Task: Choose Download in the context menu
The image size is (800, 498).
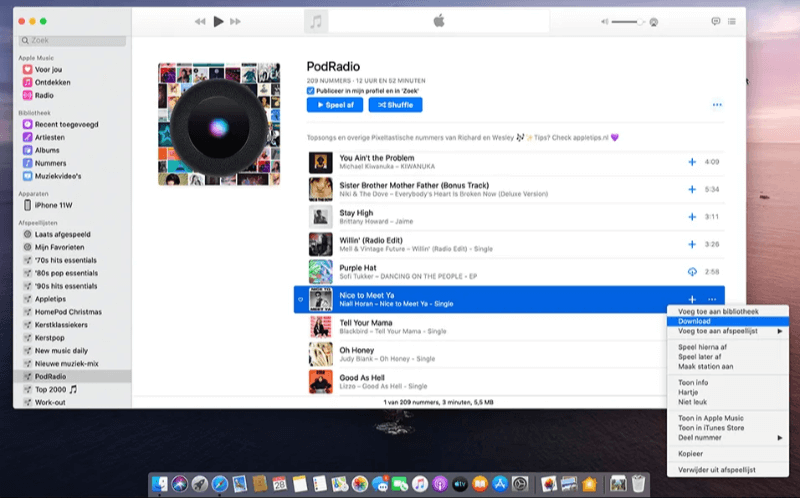Action: pyautogui.click(x=694, y=321)
